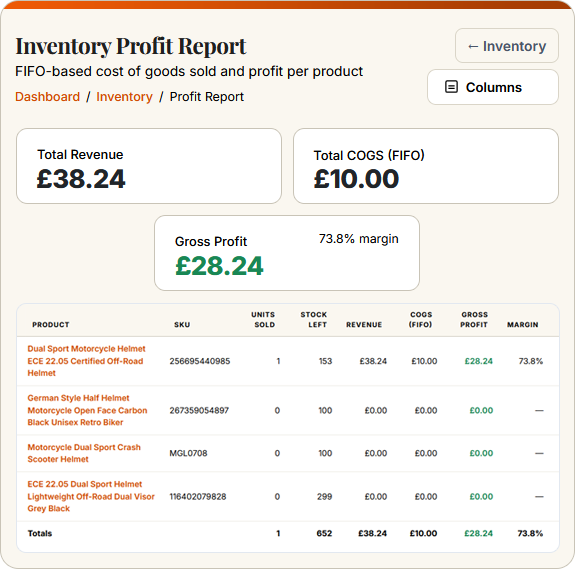575x569 pixels.
Task: Select SKU 116402079828
Action: (198, 496)
